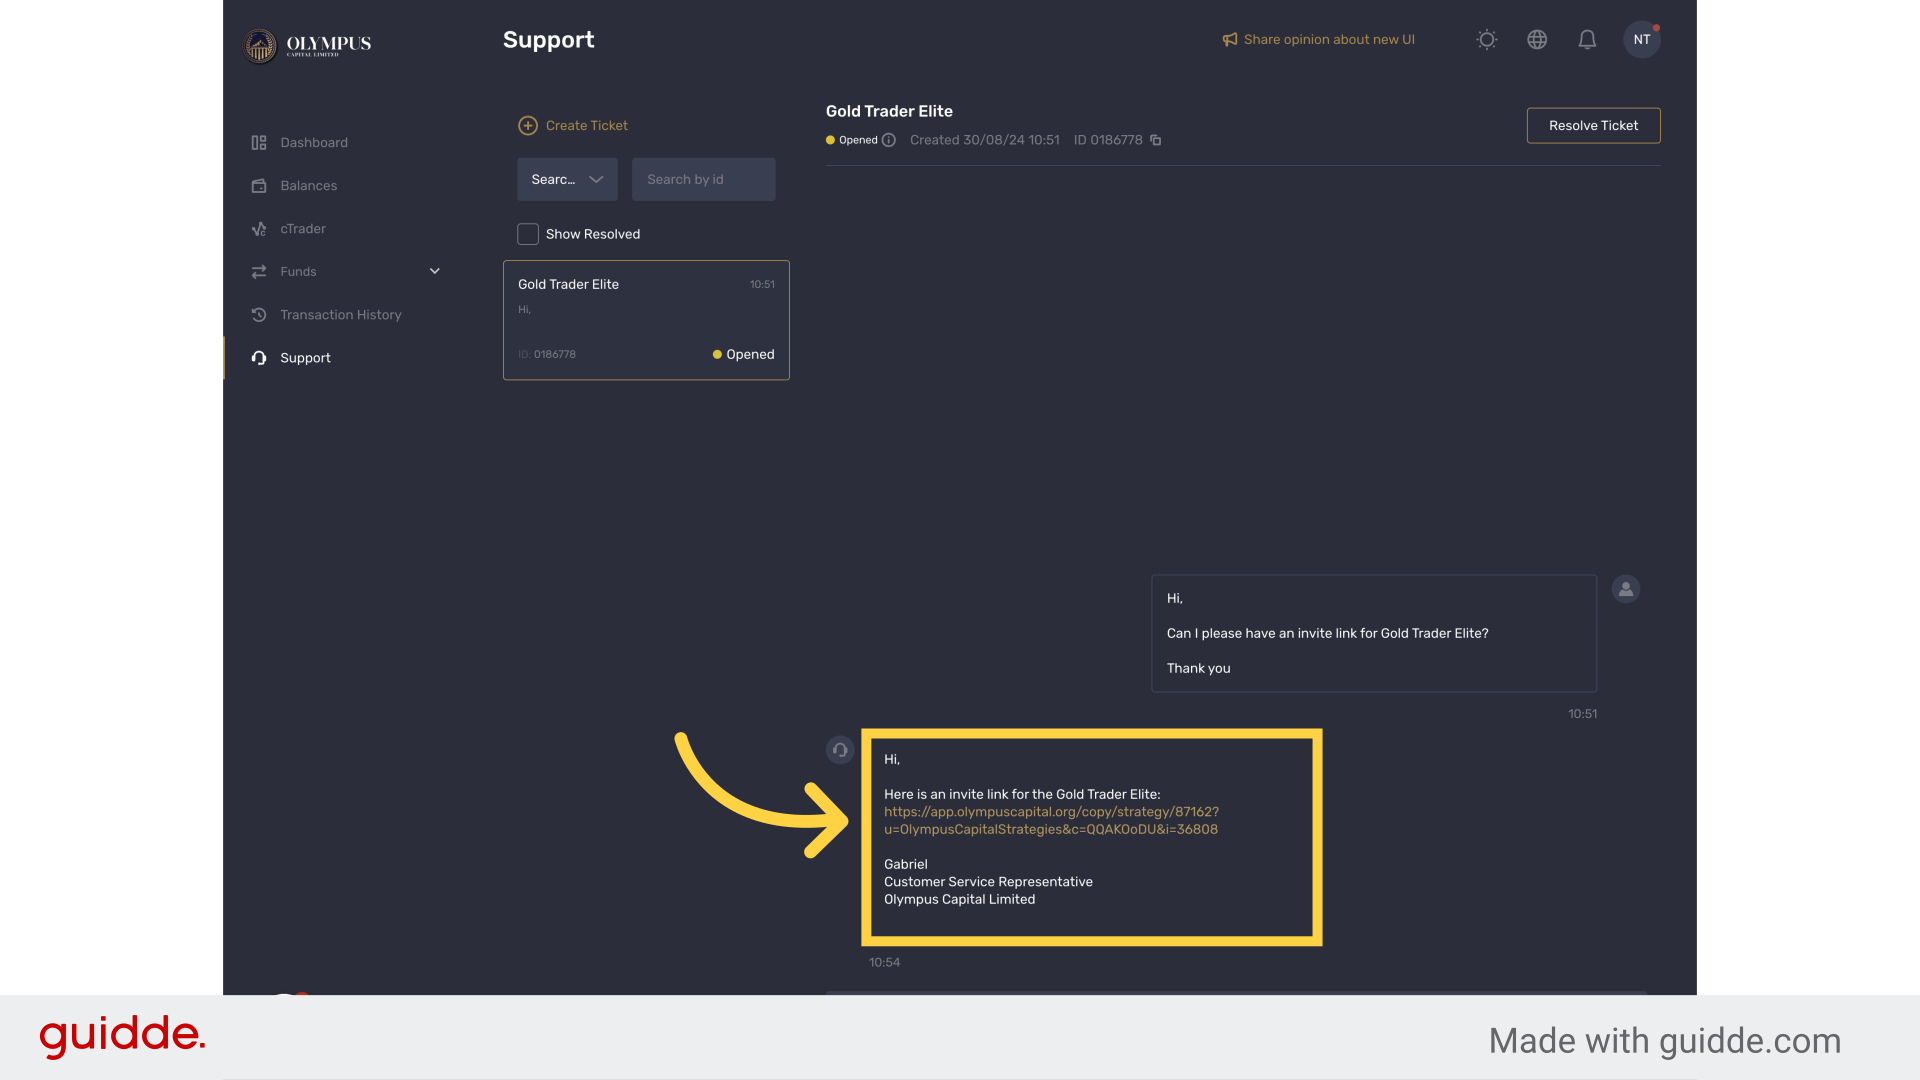Copy the ticket ID using copy icon

(x=1156, y=140)
